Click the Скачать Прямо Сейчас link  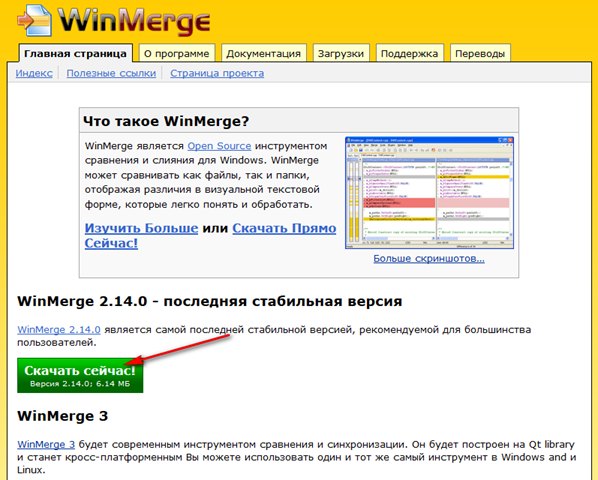coord(284,228)
